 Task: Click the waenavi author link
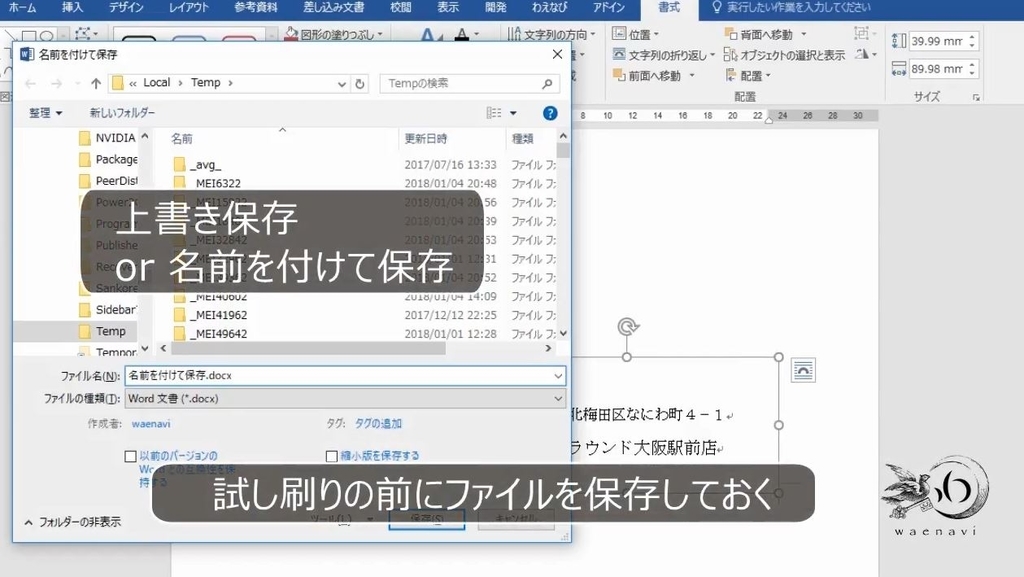(151, 424)
